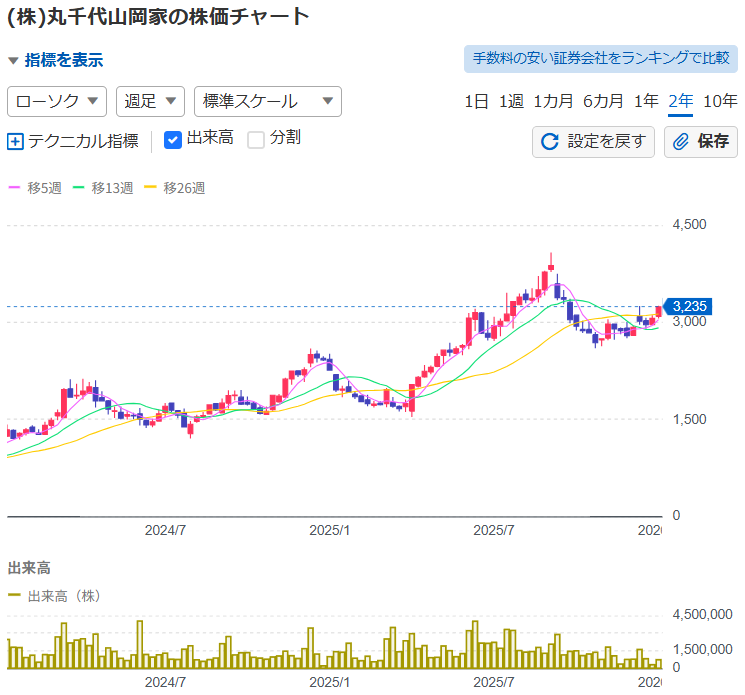Viewport: 745px width, 695px height.
Task: Click the paperclip icon in 保存
Action: pyautogui.click(x=681, y=141)
